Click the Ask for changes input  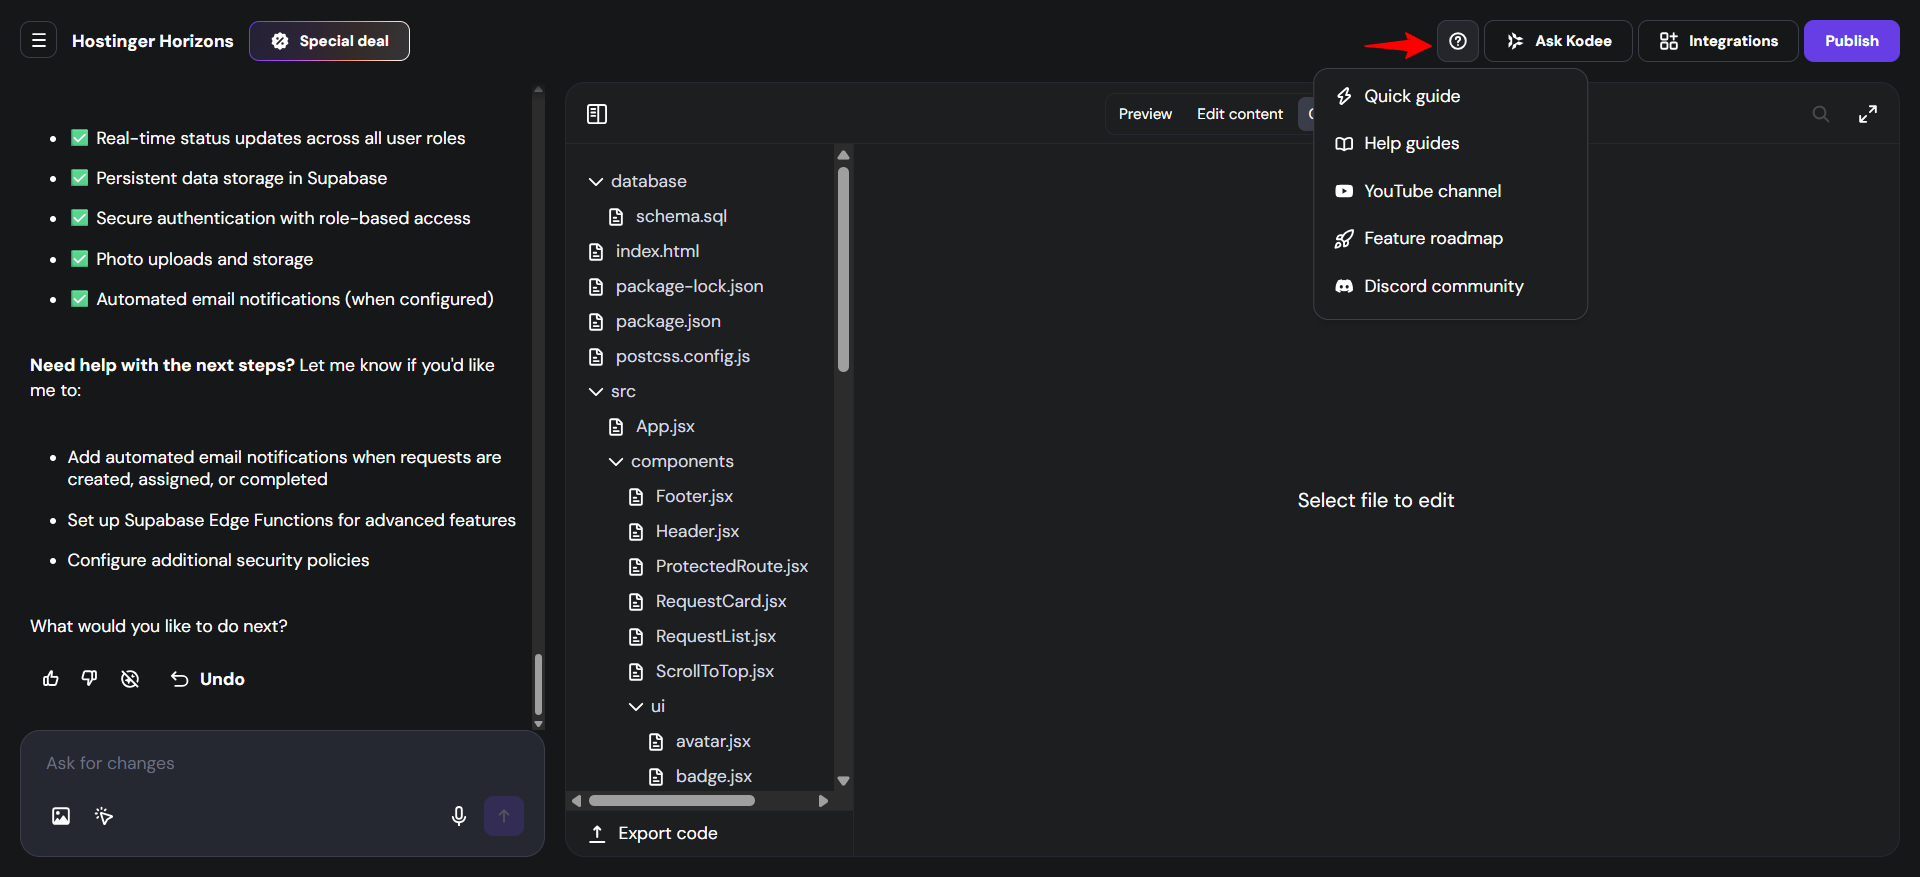point(282,763)
